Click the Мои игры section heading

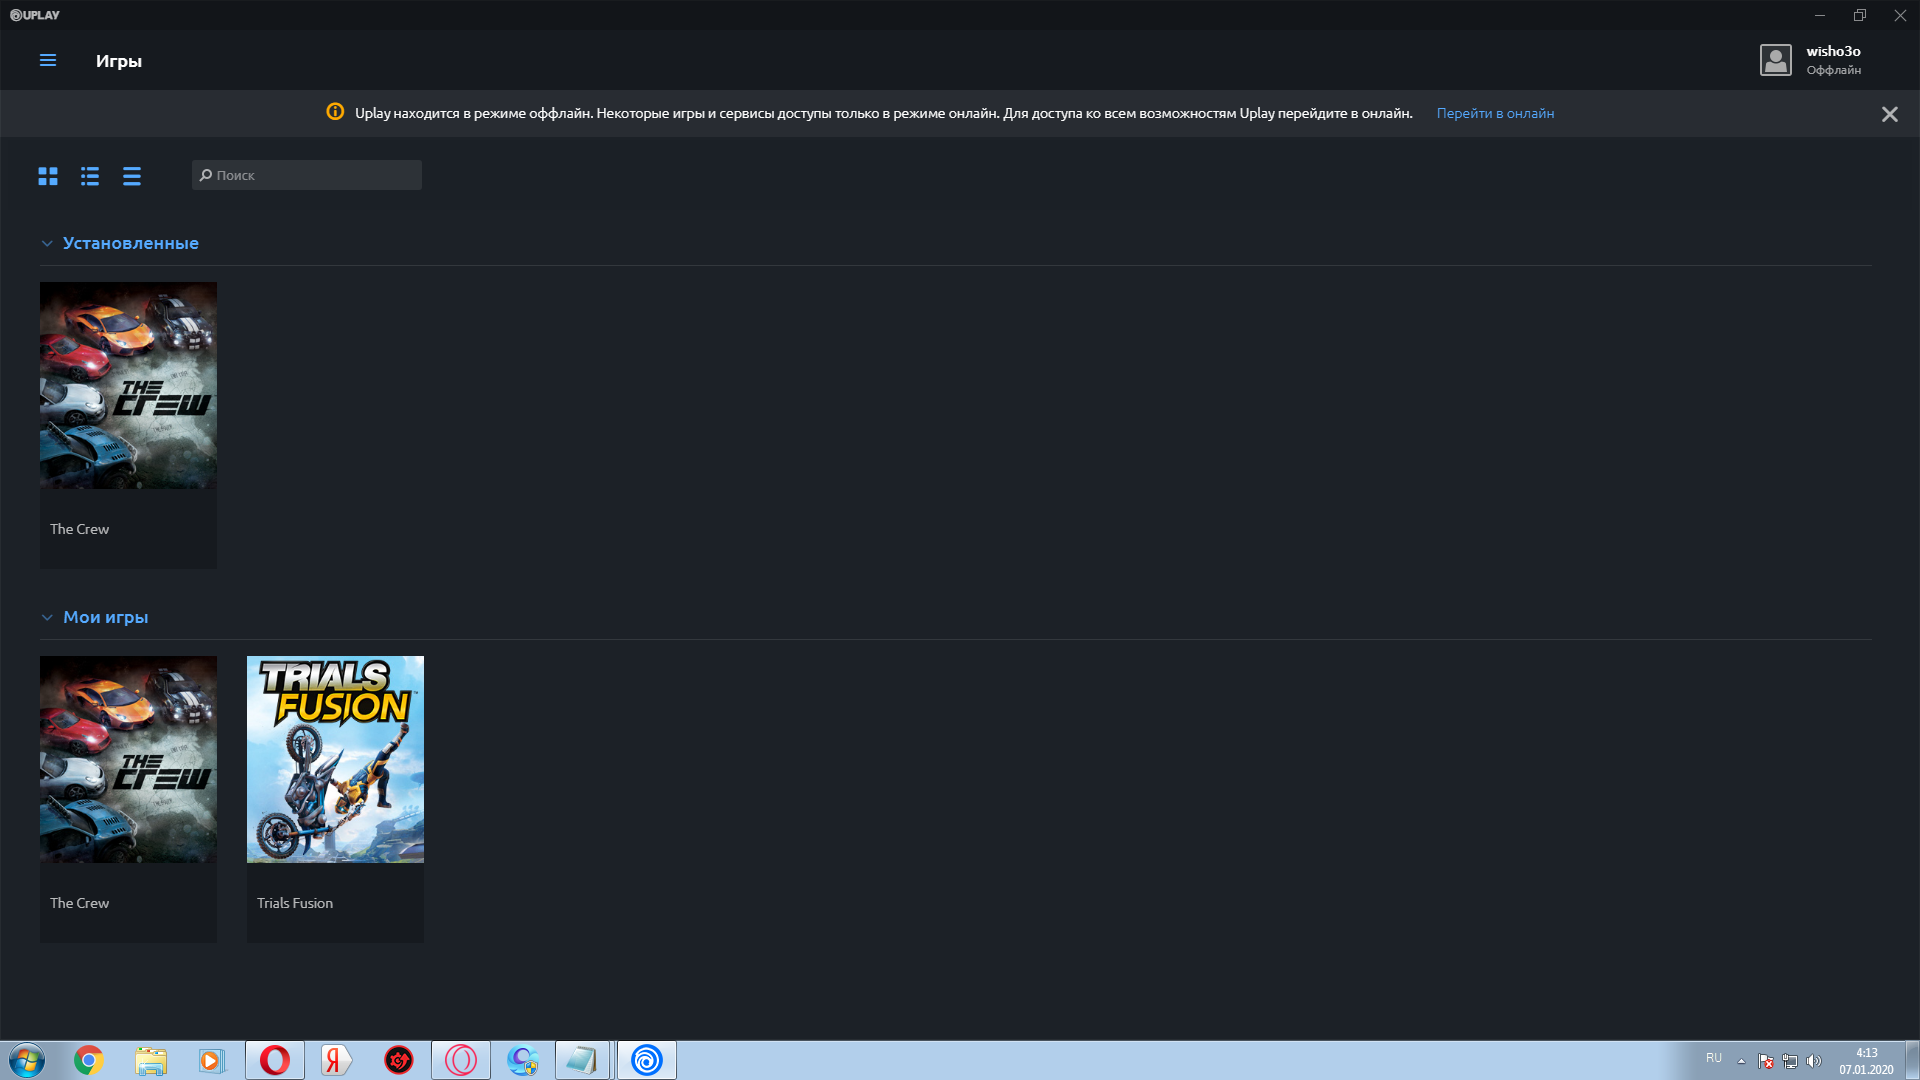pyautogui.click(x=105, y=617)
